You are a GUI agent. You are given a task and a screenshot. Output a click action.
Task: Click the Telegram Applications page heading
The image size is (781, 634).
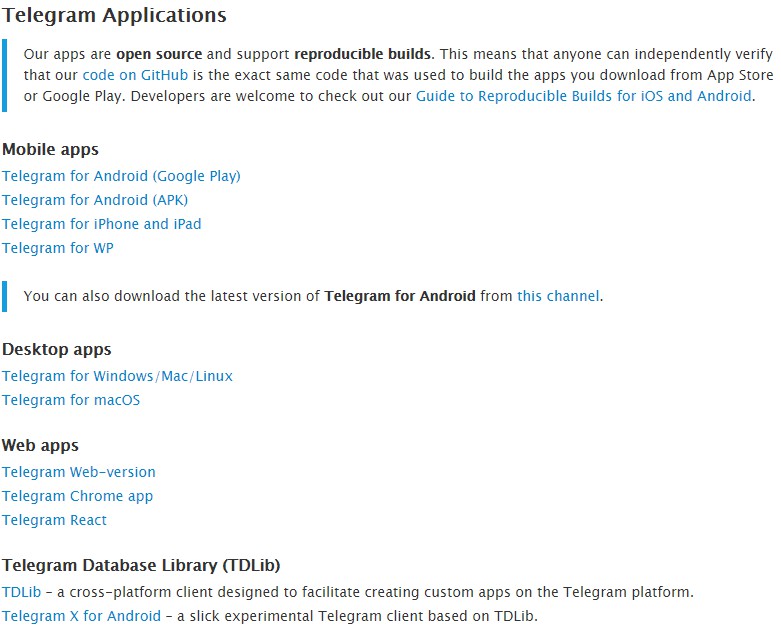[114, 15]
